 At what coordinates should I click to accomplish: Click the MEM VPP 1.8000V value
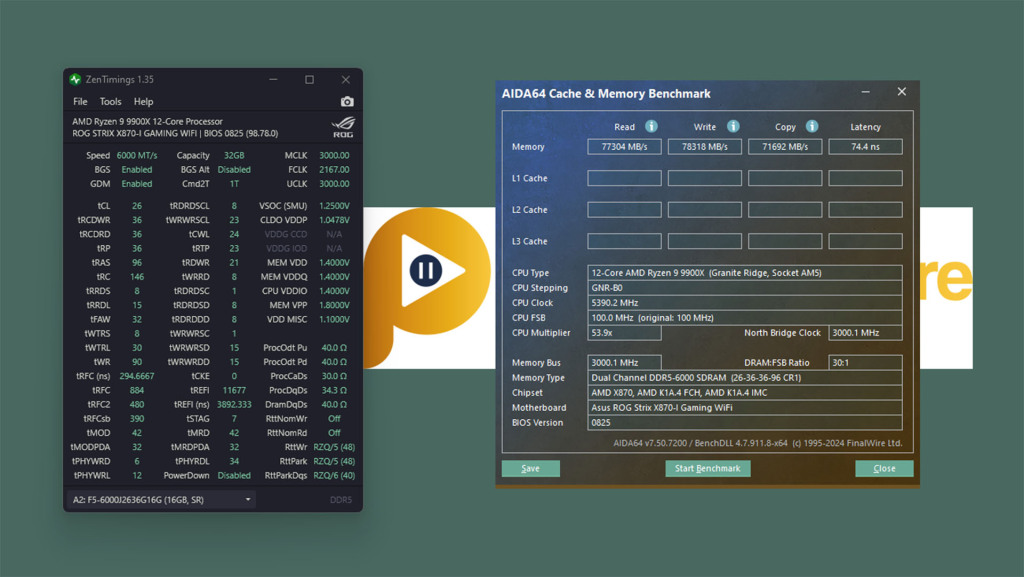(x=334, y=305)
